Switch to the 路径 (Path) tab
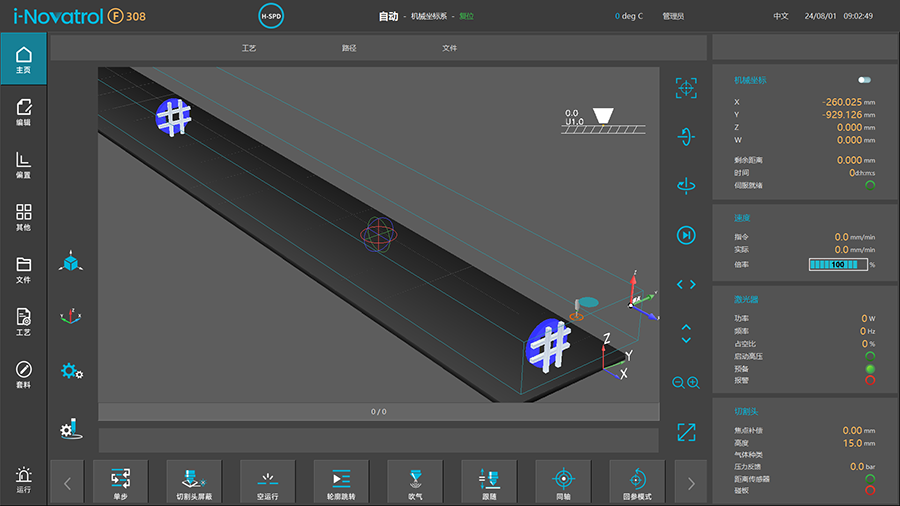900x506 pixels. click(349, 48)
